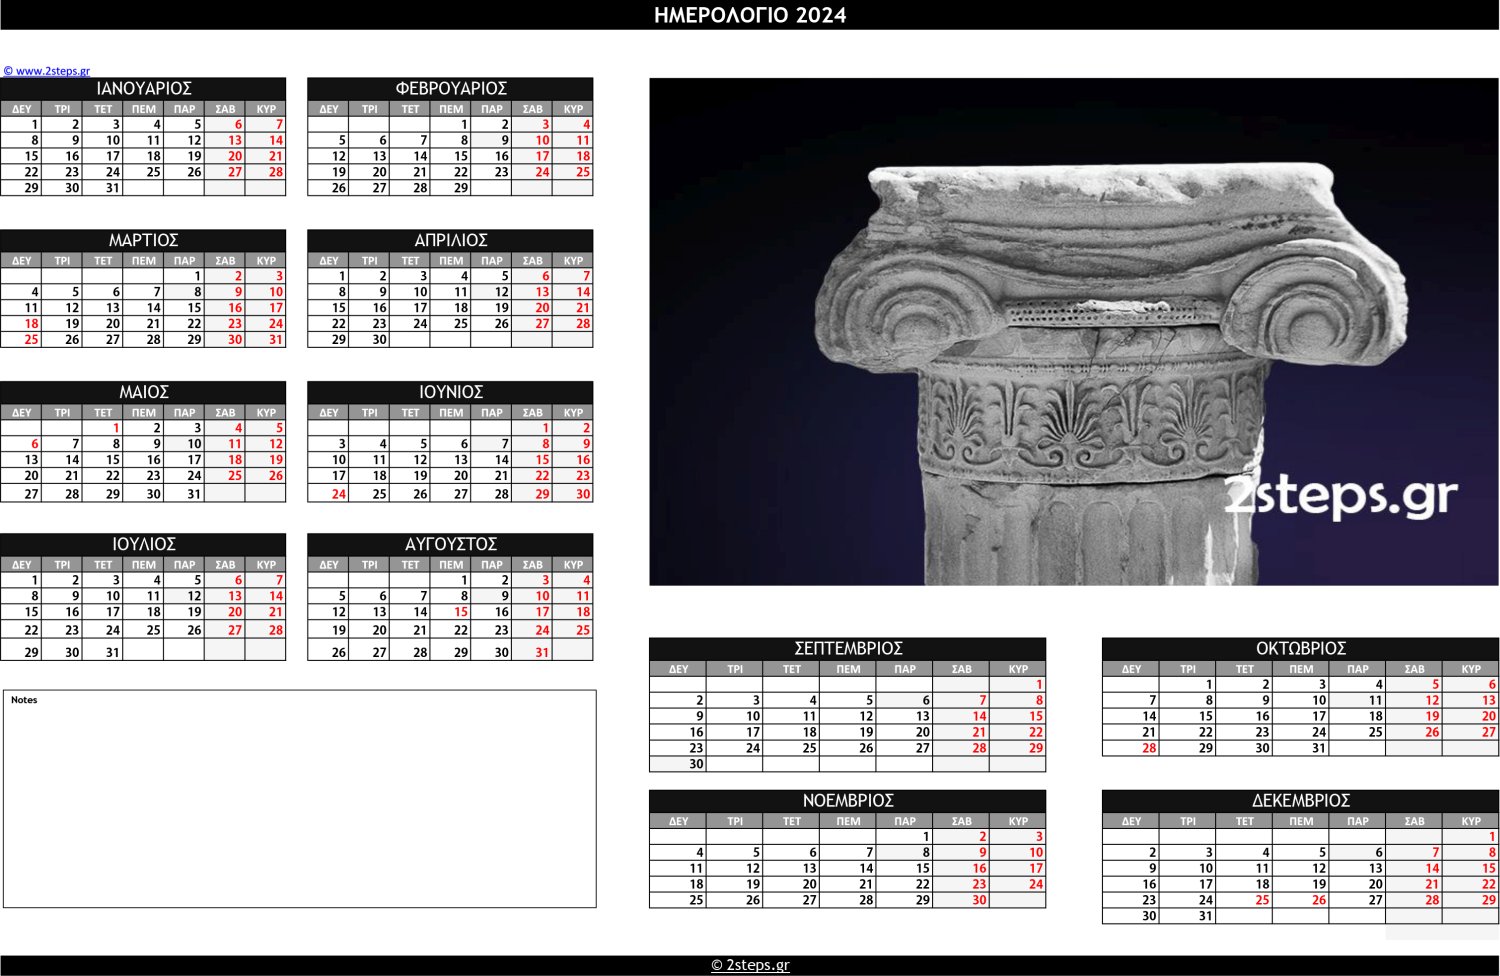
Task: Click day 30 in ΑΠΡΙΛΙΟΣ
Action: click(369, 340)
